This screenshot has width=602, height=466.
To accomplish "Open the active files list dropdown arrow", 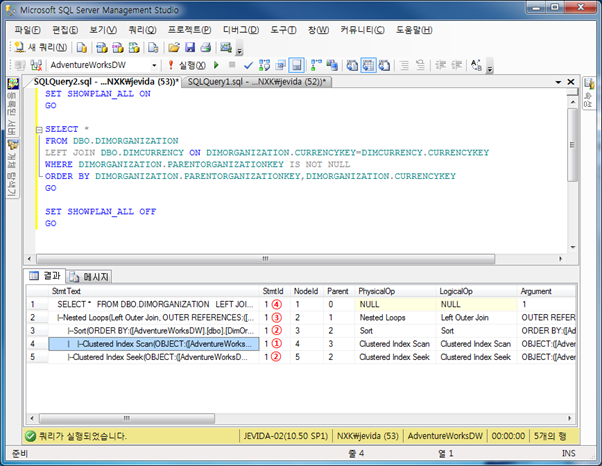I will (558, 82).
